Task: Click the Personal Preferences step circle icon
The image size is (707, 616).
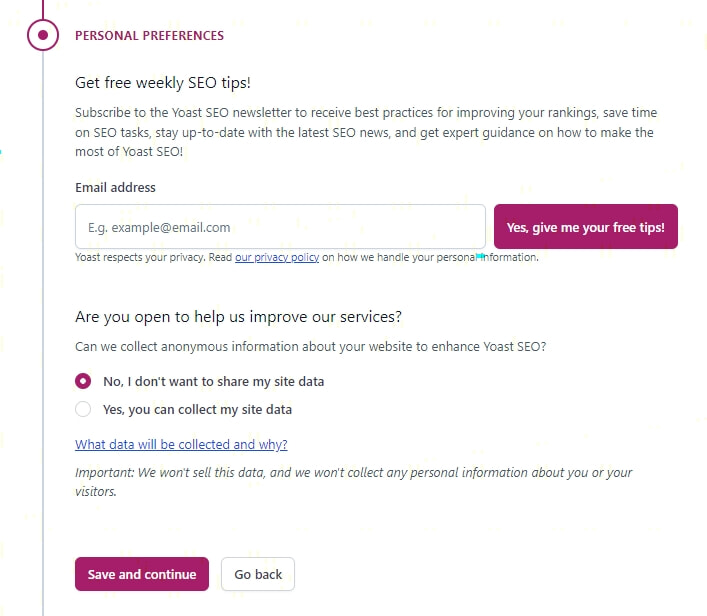Action: click(42, 36)
